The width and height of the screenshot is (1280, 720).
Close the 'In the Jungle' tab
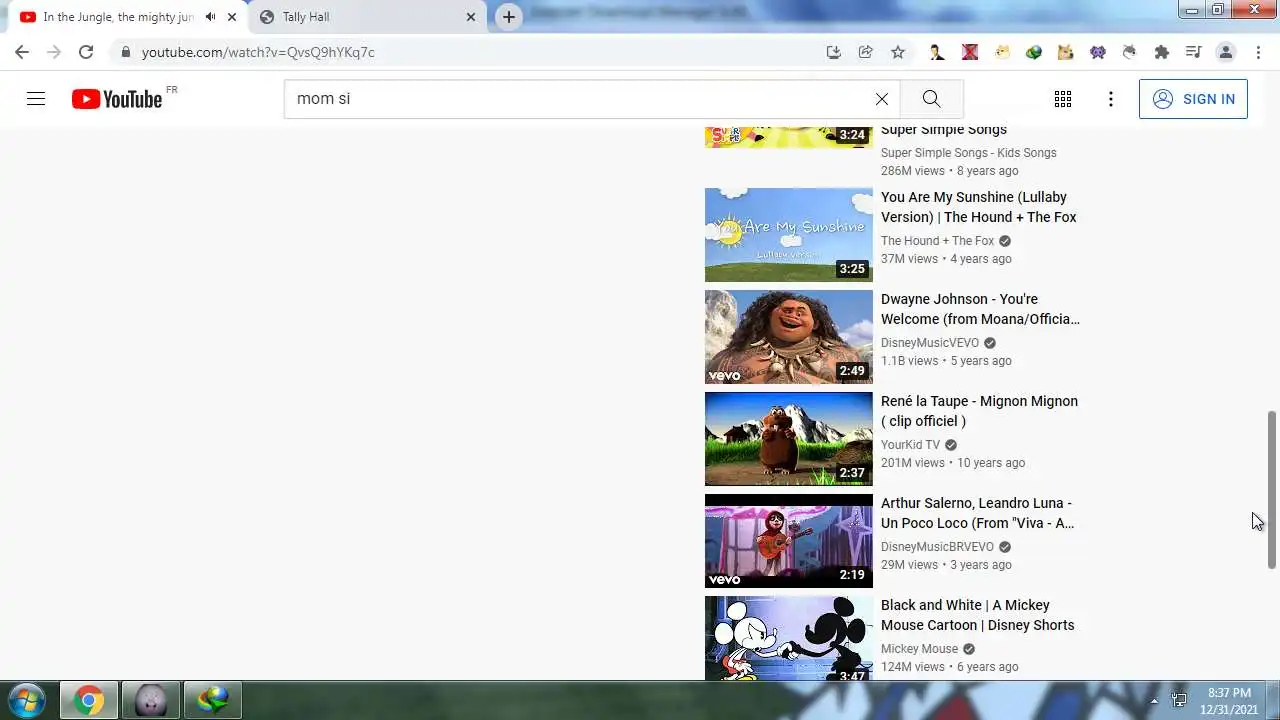pos(232,17)
